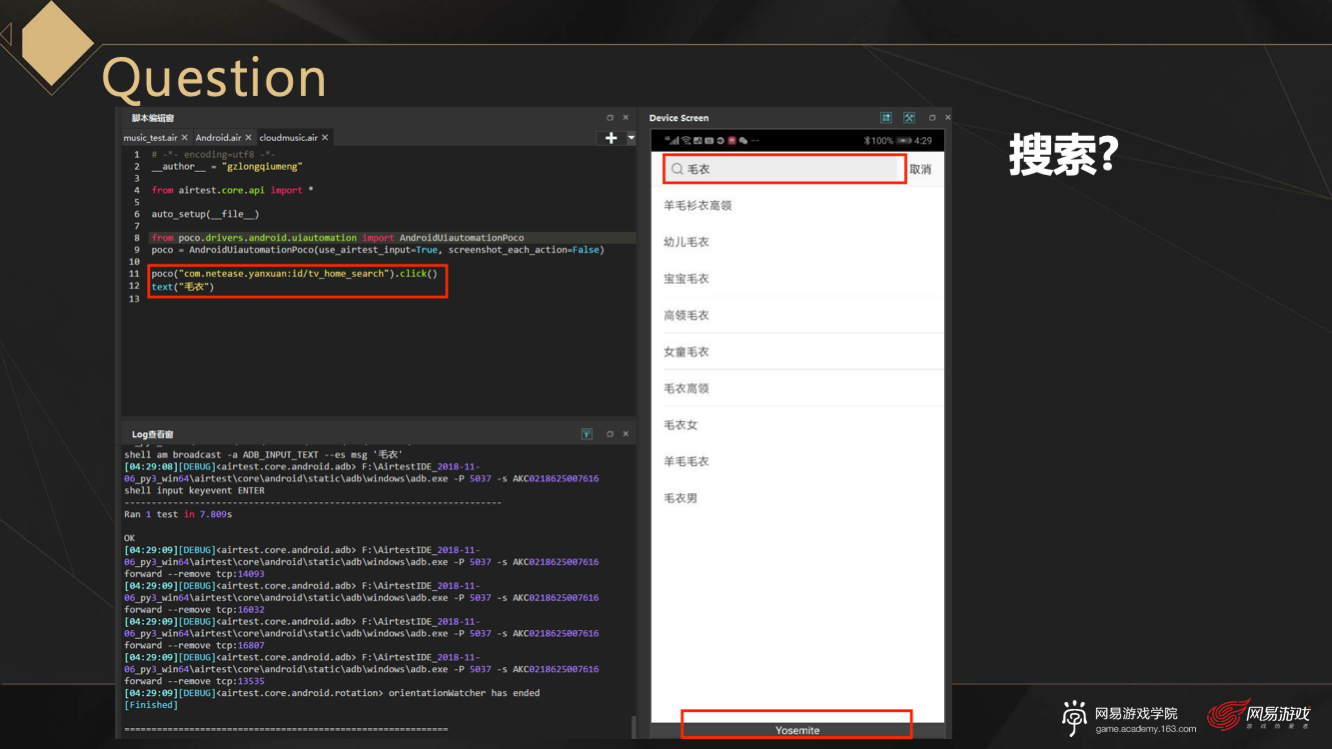Click the Log panel vertical scrollbar
The width and height of the screenshot is (1332, 749).
[x=633, y=727]
